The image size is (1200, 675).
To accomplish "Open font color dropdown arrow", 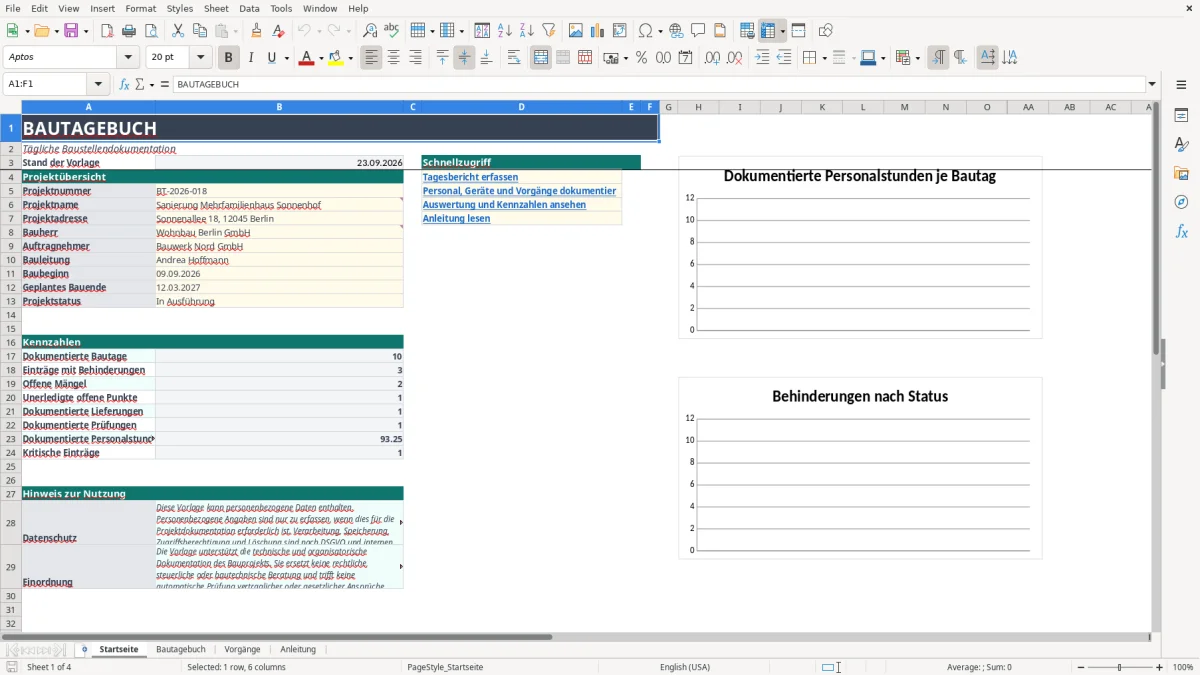I will tap(320, 58).
